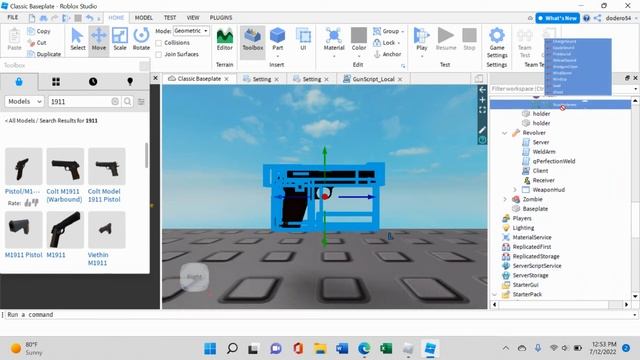Open the Windows Start menu

210,349
